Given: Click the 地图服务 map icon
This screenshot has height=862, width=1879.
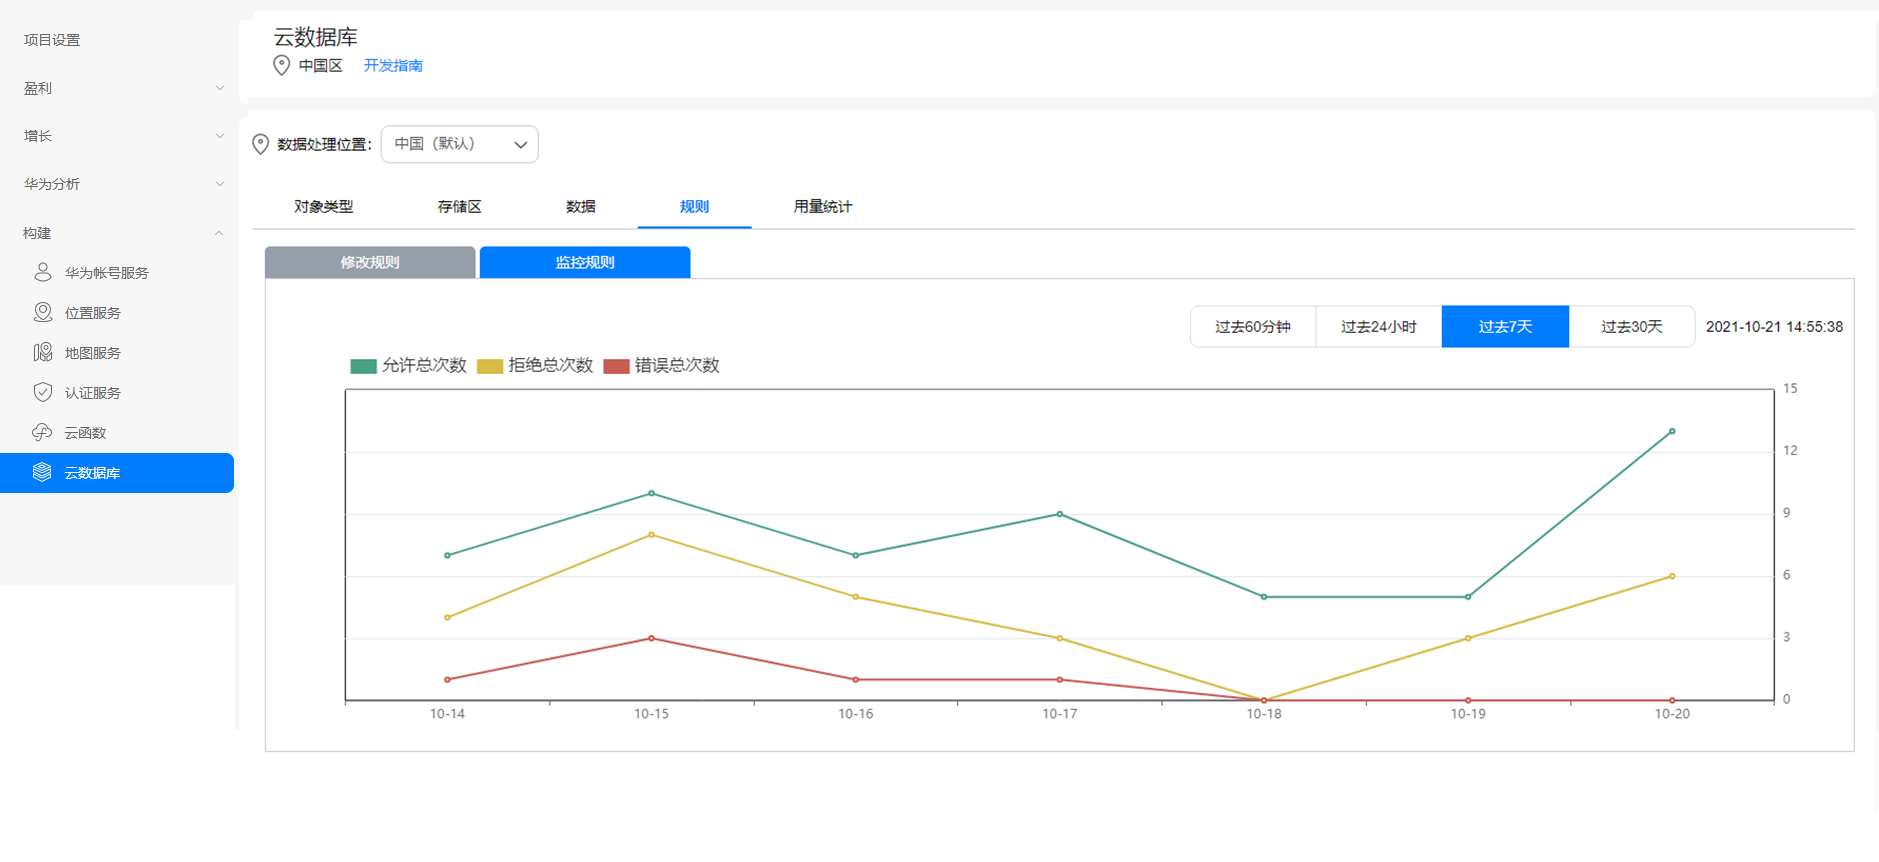Looking at the screenshot, I should tap(43, 352).
